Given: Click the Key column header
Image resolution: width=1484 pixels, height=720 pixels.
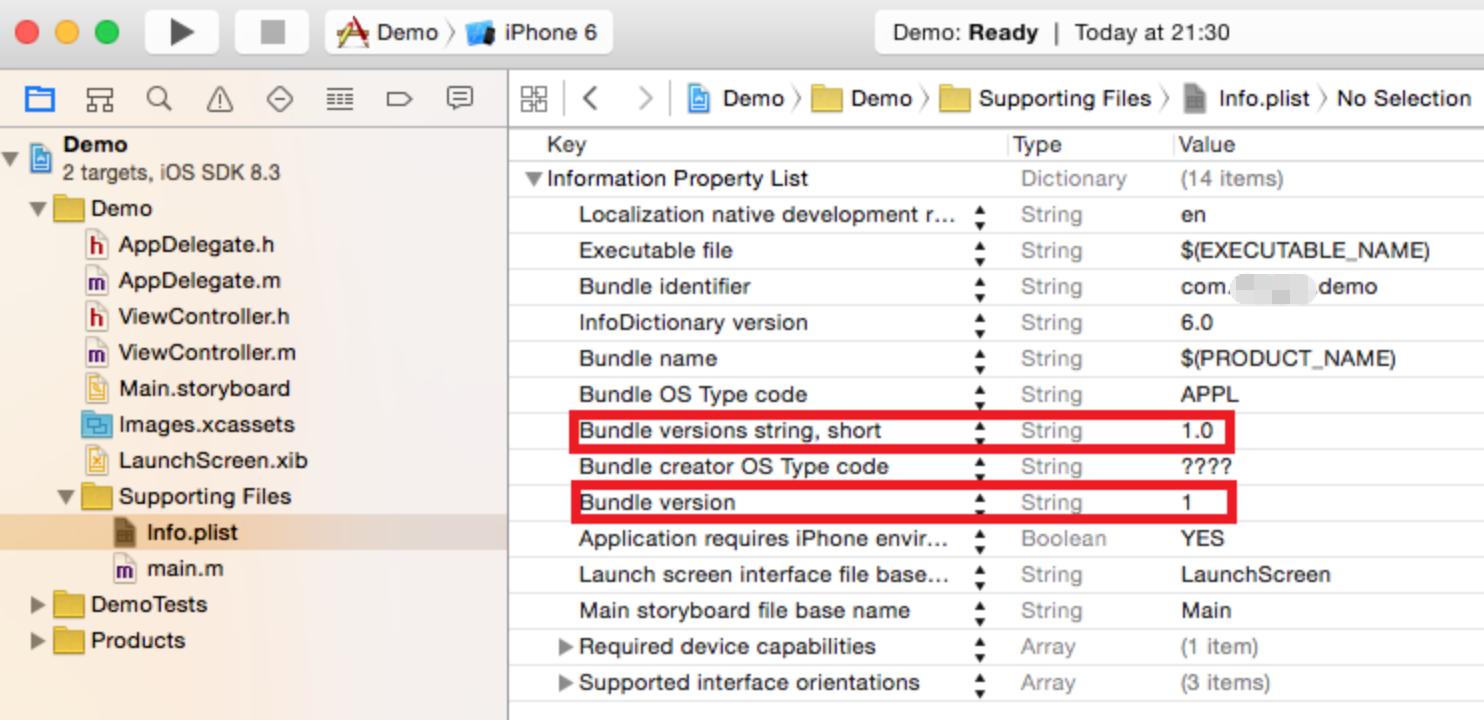Looking at the screenshot, I should (x=566, y=145).
